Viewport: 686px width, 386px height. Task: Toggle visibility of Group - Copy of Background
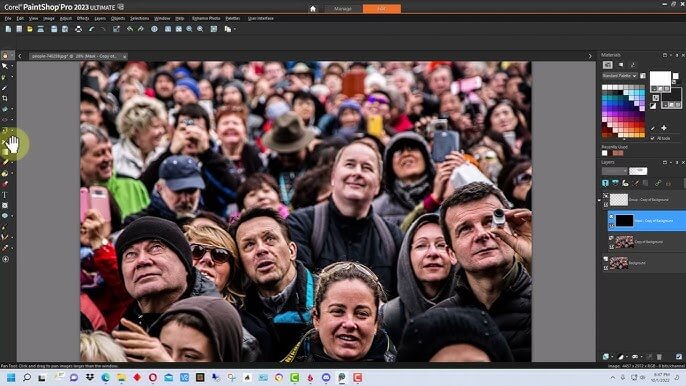coord(606,196)
